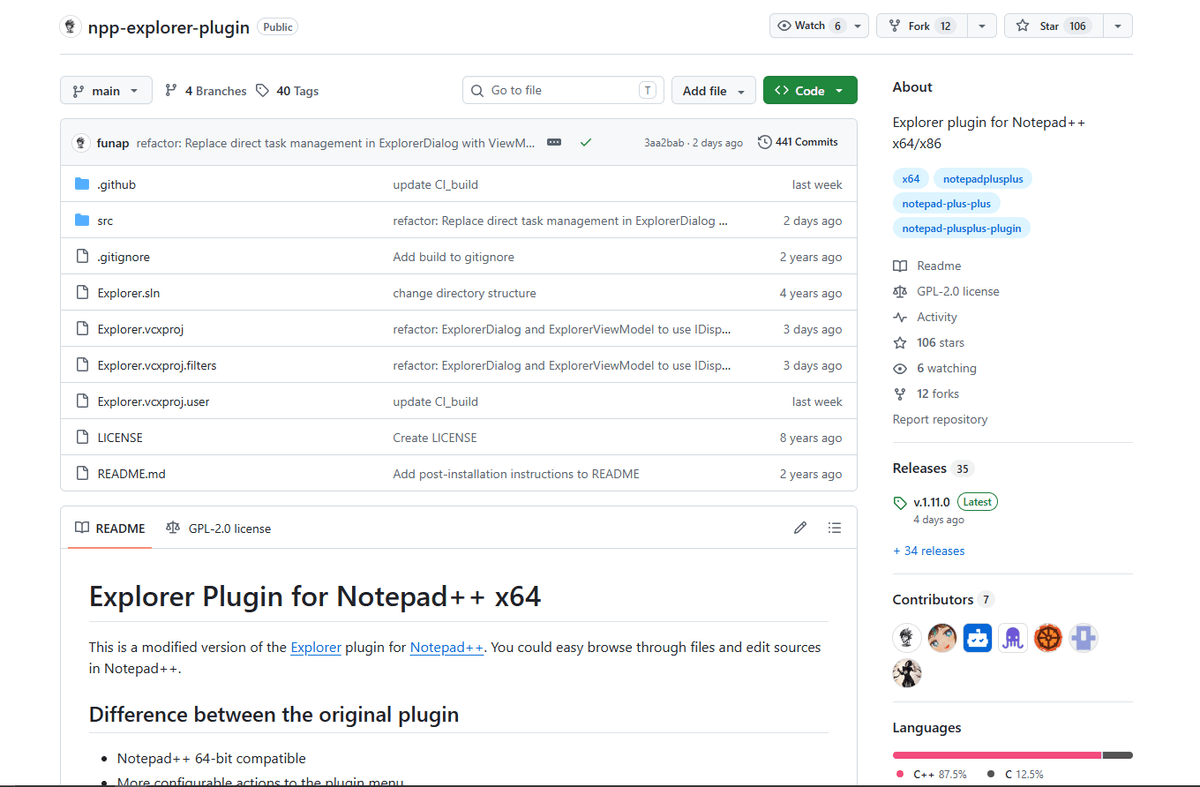Click the Explorer link in README text

316,647
